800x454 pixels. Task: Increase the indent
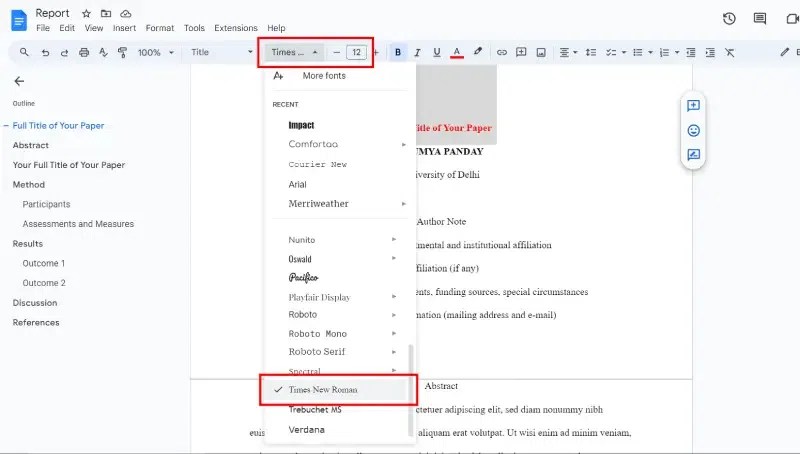pyautogui.click(x=710, y=52)
